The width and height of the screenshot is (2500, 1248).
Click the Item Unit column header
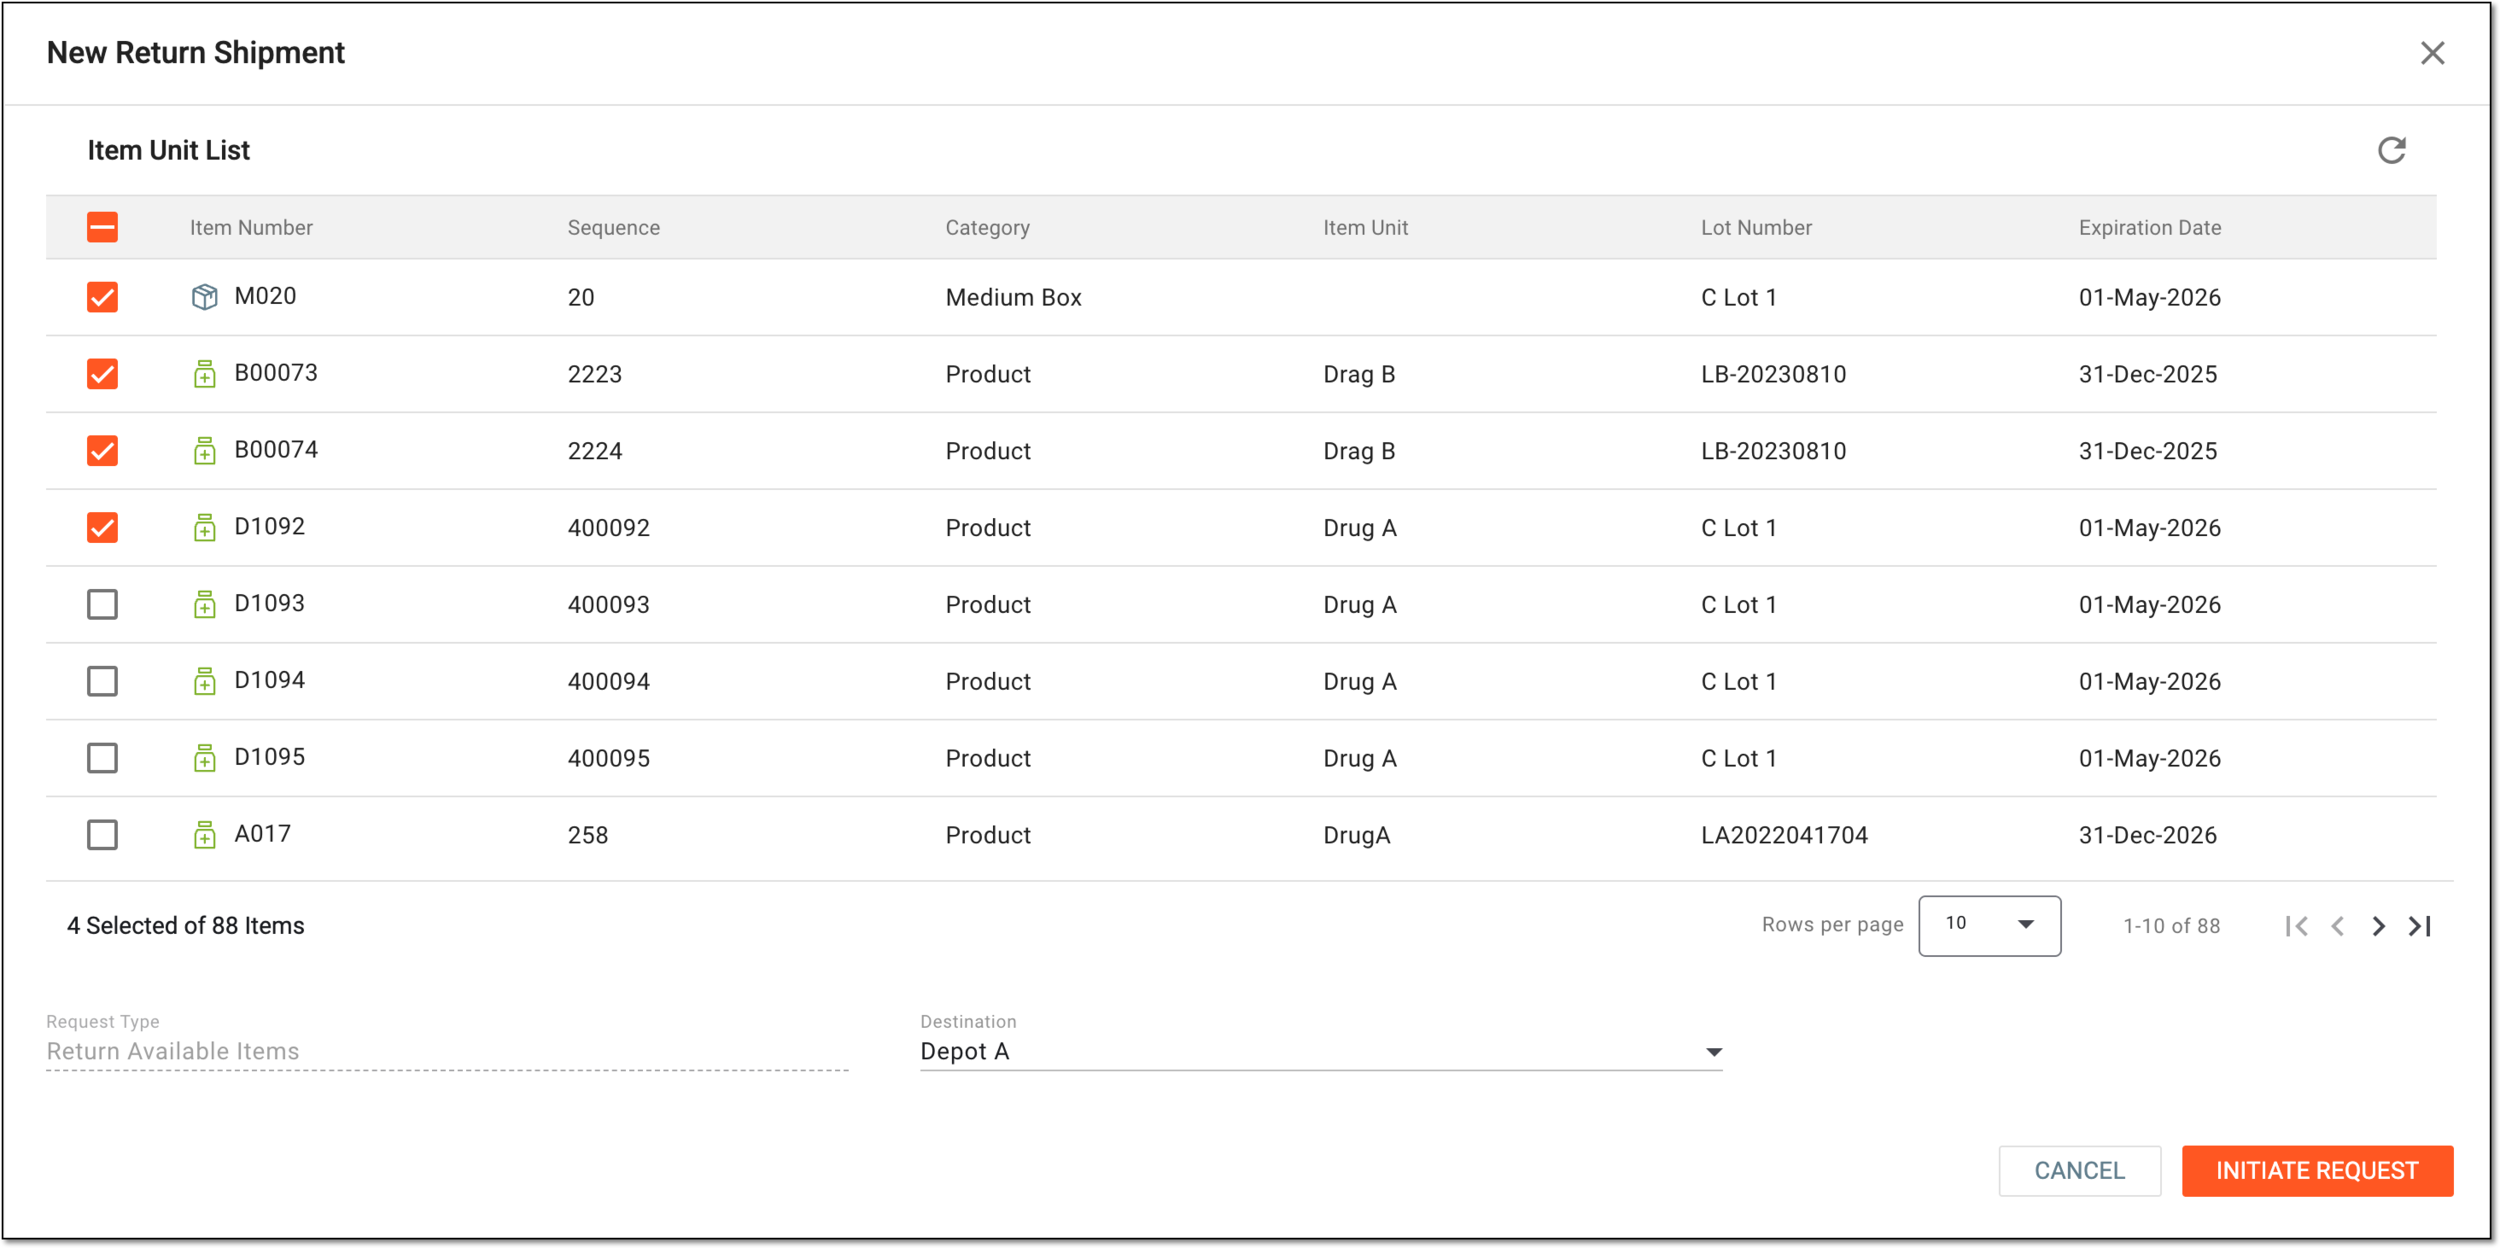point(1365,228)
